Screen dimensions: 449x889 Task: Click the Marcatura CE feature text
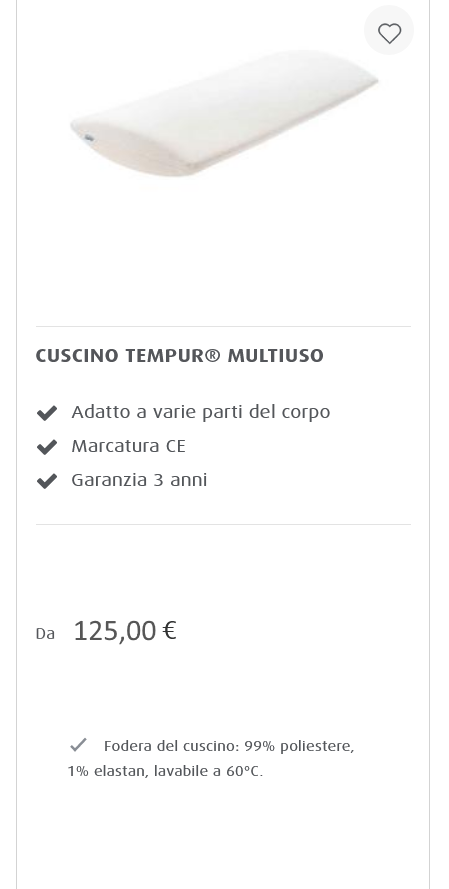(128, 446)
